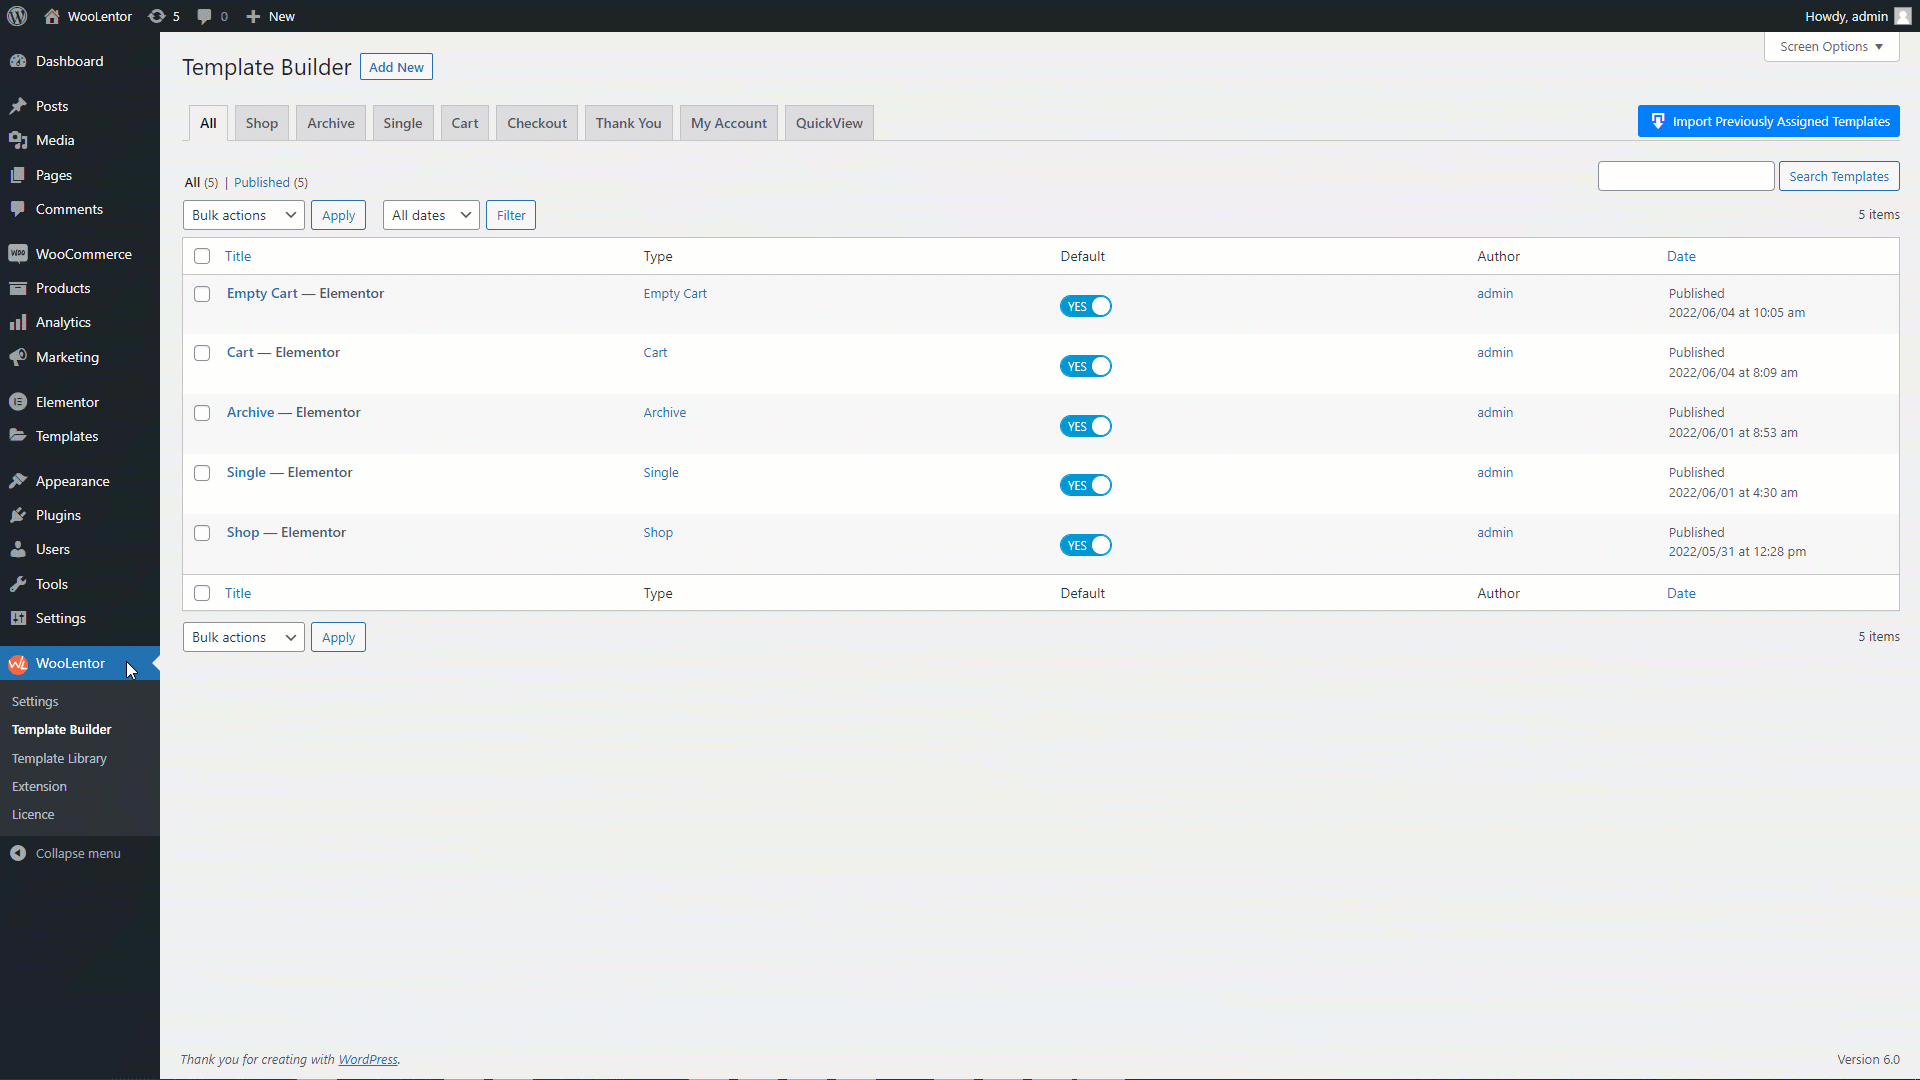Open updates via the refresh icon

tap(156, 16)
